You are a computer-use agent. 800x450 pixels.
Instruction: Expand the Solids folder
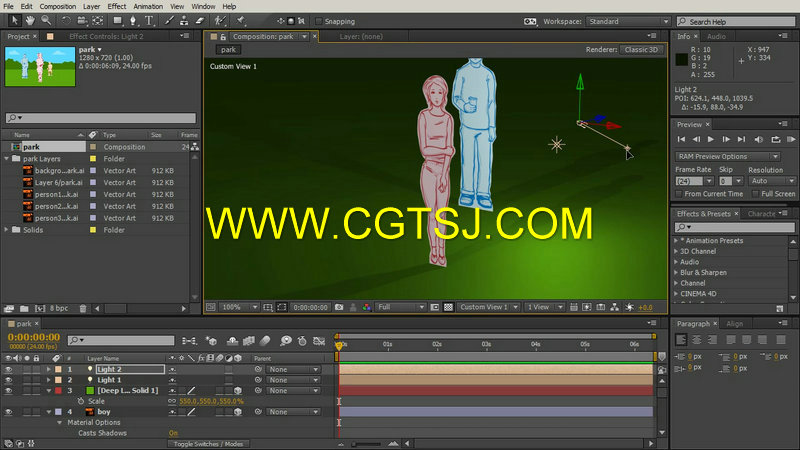(x=7, y=230)
